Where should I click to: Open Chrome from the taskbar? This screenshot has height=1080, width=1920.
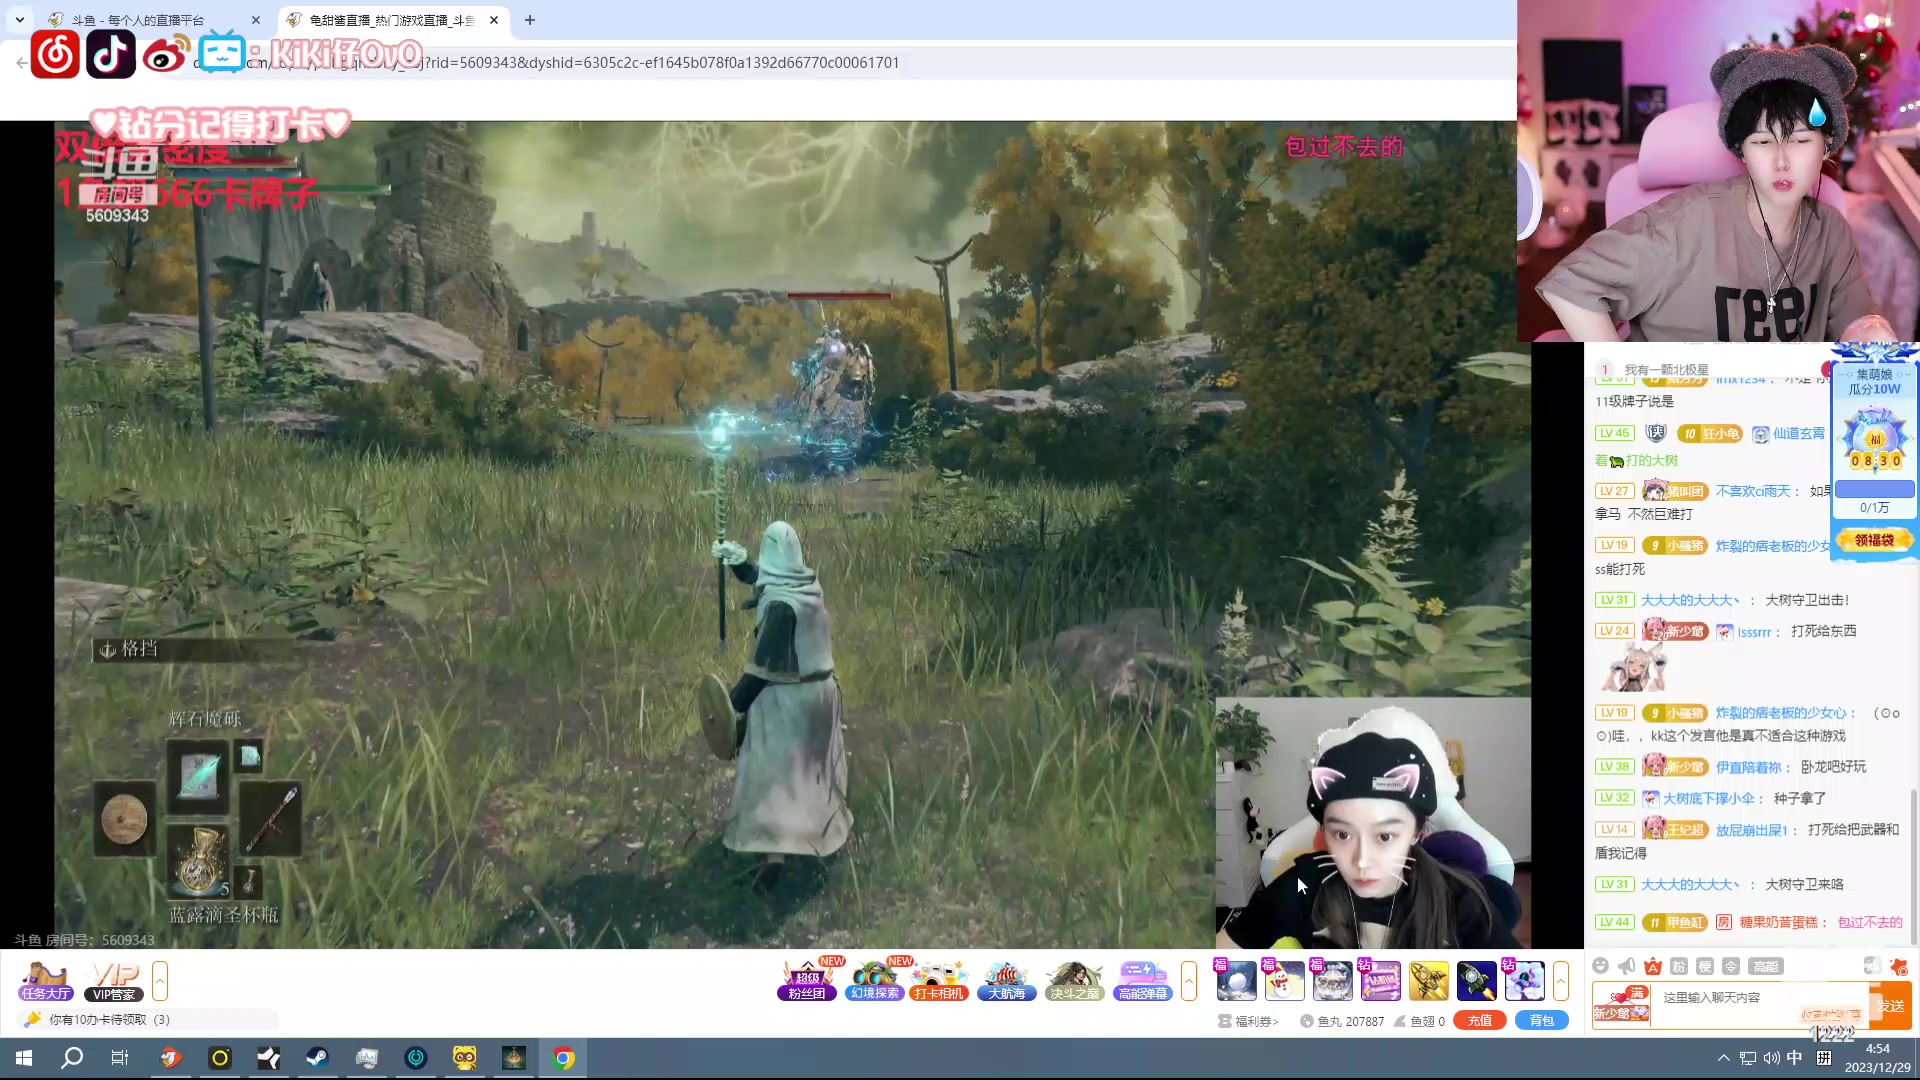pos(563,1058)
